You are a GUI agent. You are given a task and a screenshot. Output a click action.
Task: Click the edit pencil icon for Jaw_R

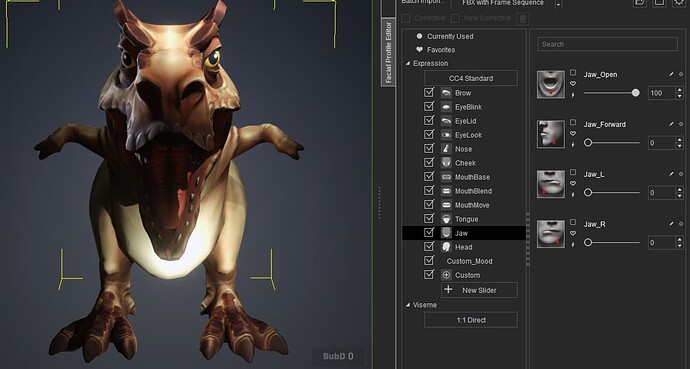pyautogui.click(x=671, y=224)
